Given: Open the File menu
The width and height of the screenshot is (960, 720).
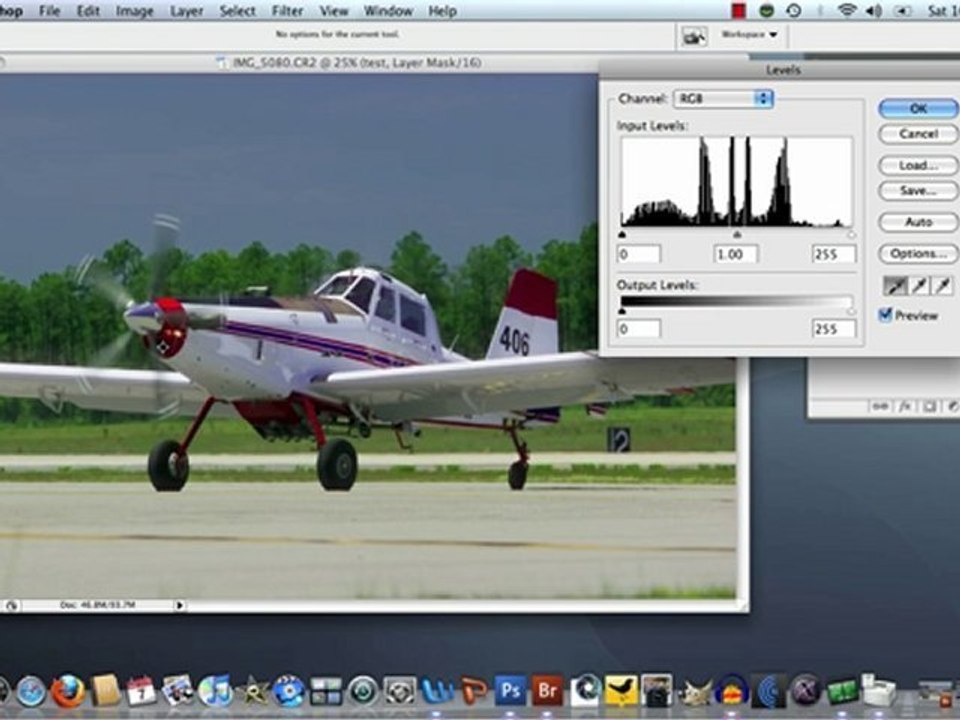Looking at the screenshot, I should 50,11.
